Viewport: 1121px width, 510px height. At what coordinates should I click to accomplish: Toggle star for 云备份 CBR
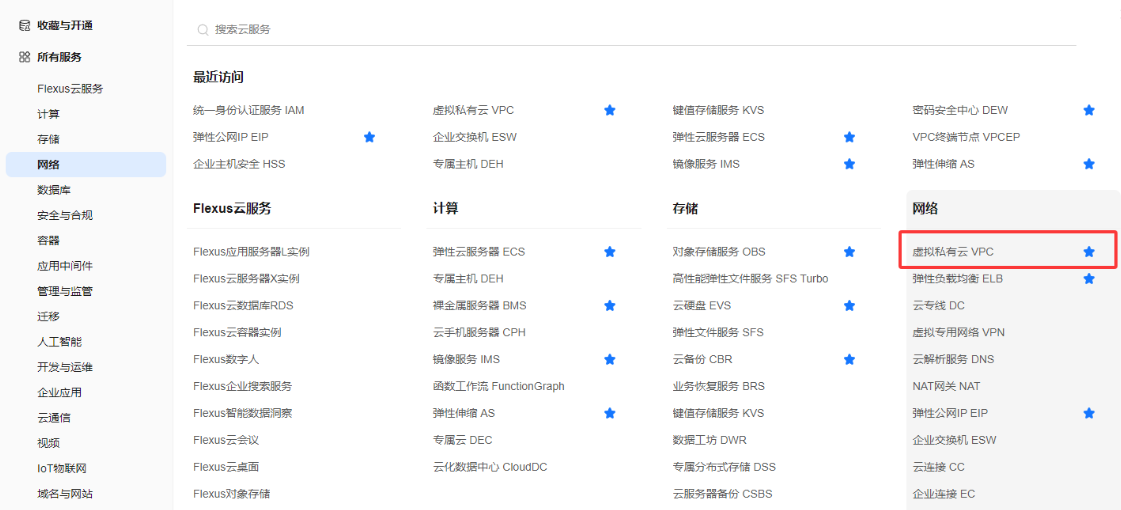click(x=849, y=359)
